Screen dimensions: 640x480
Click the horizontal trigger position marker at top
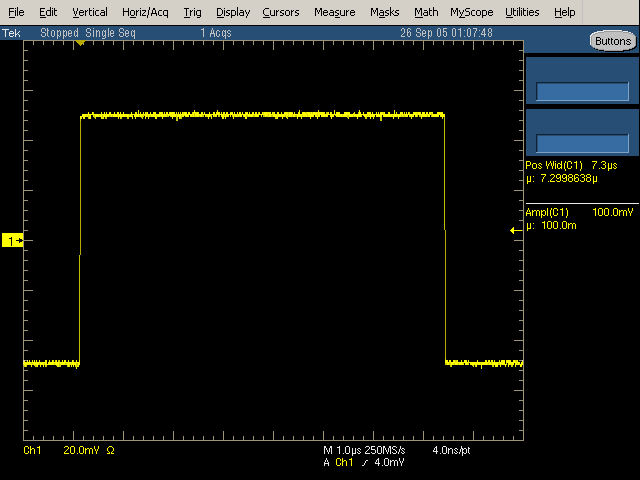coord(80,46)
